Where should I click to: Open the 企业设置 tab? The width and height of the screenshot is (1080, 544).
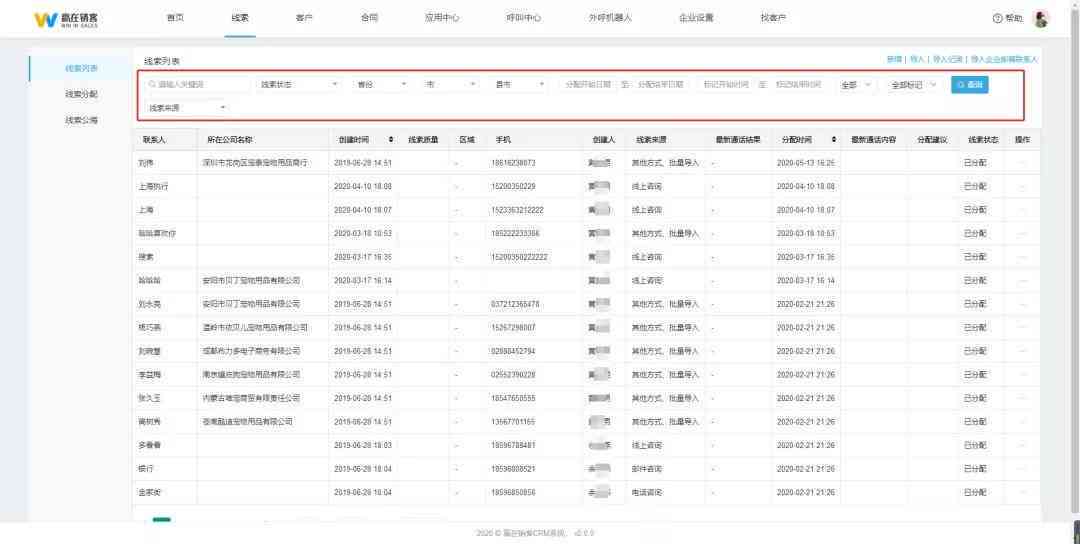tap(696, 18)
